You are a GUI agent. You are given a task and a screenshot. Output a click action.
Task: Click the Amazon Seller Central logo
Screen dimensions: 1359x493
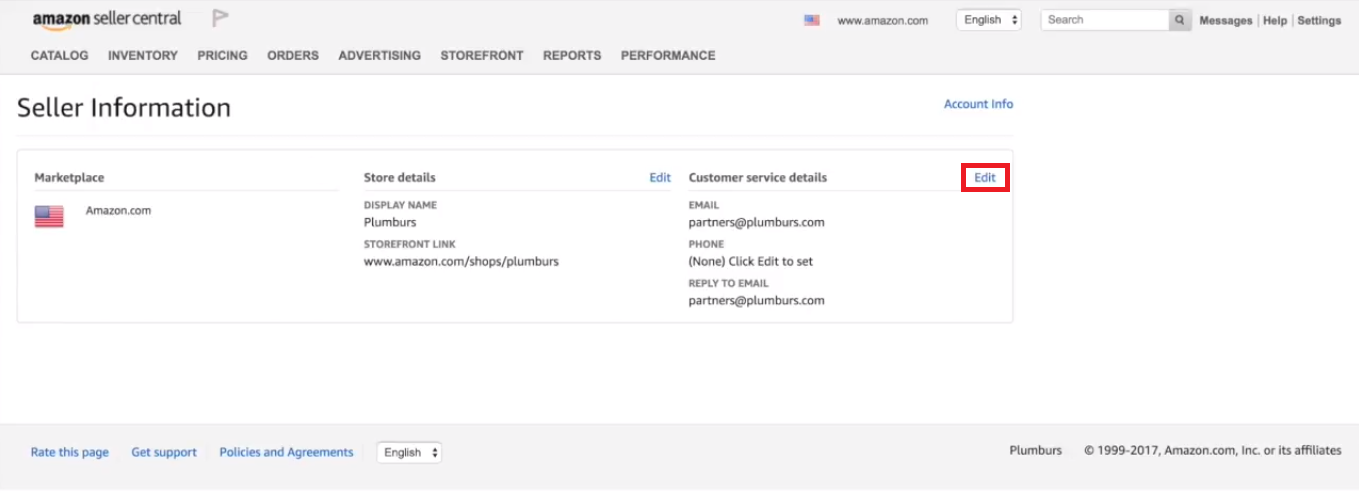point(107,19)
